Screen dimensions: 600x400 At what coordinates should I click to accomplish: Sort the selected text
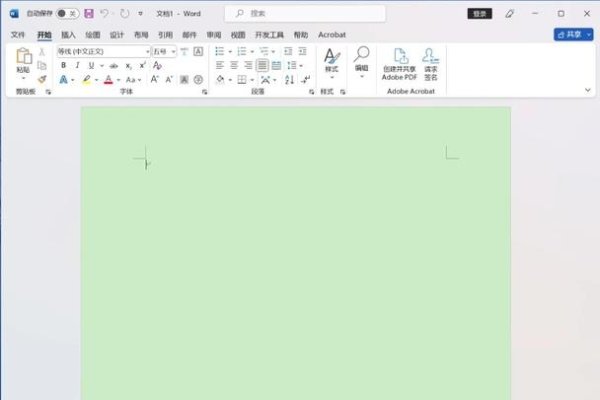289,80
